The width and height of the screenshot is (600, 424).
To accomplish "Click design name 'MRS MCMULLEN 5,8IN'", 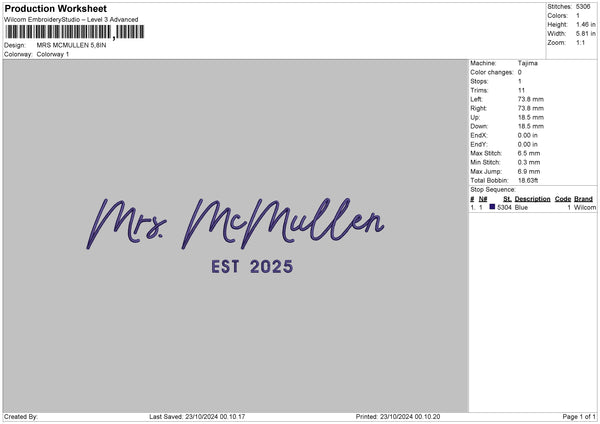I will pyautogui.click(x=72, y=45).
